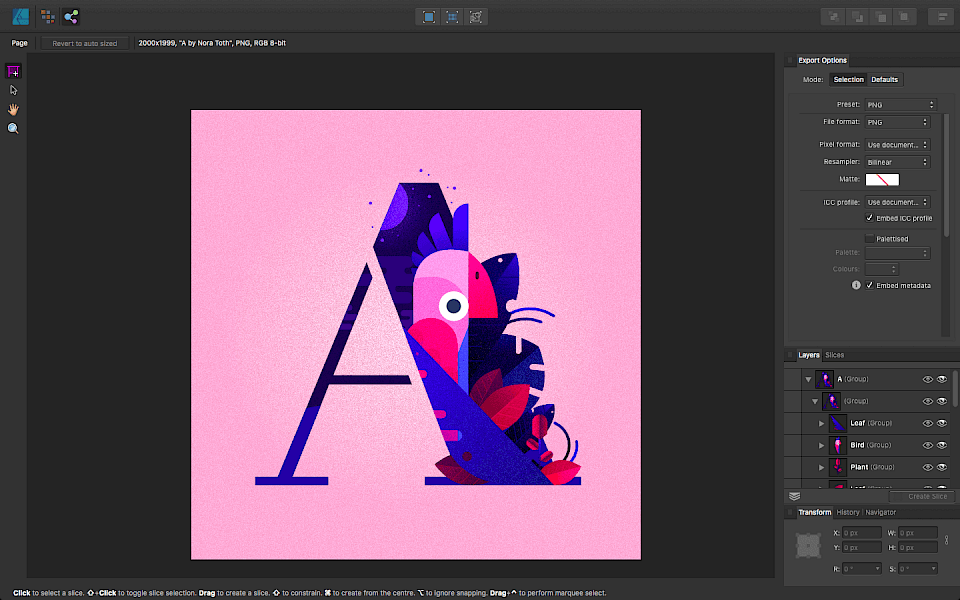Toggle Move By Whole Pixels icon
Viewport: 960px width, 600px height.
tap(452, 17)
